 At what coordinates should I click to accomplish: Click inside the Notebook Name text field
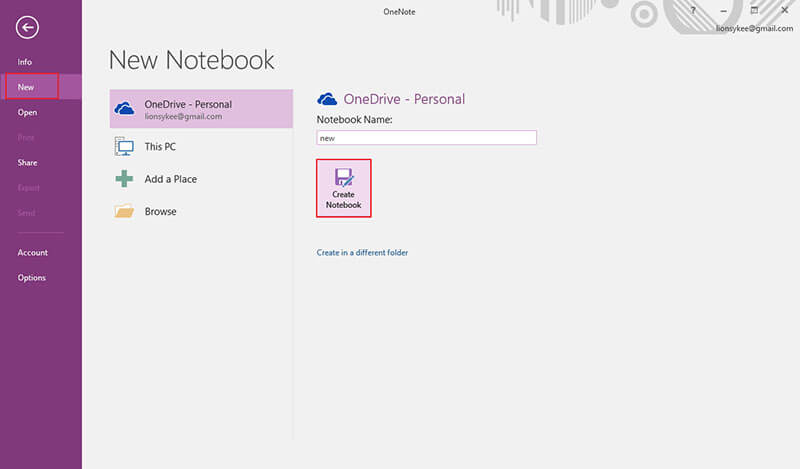pyautogui.click(x=426, y=138)
